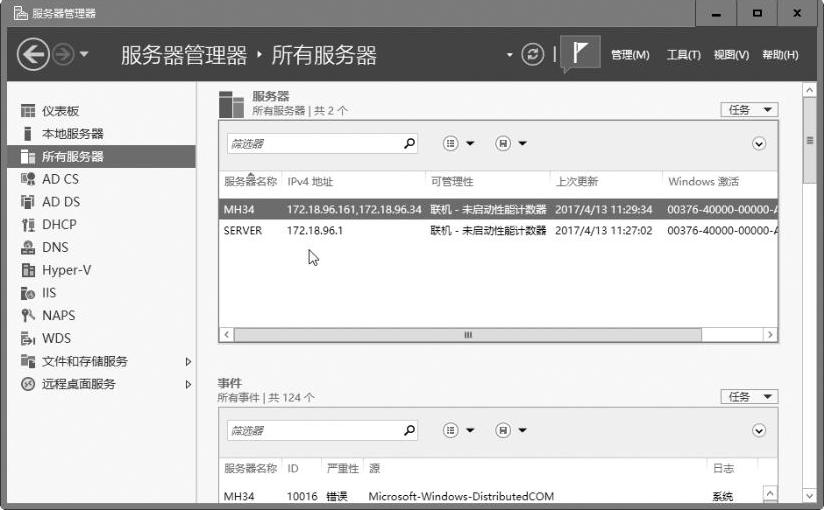Sort events by 日志 column header
The height and width of the screenshot is (510, 824).
[x=723, y=468]
